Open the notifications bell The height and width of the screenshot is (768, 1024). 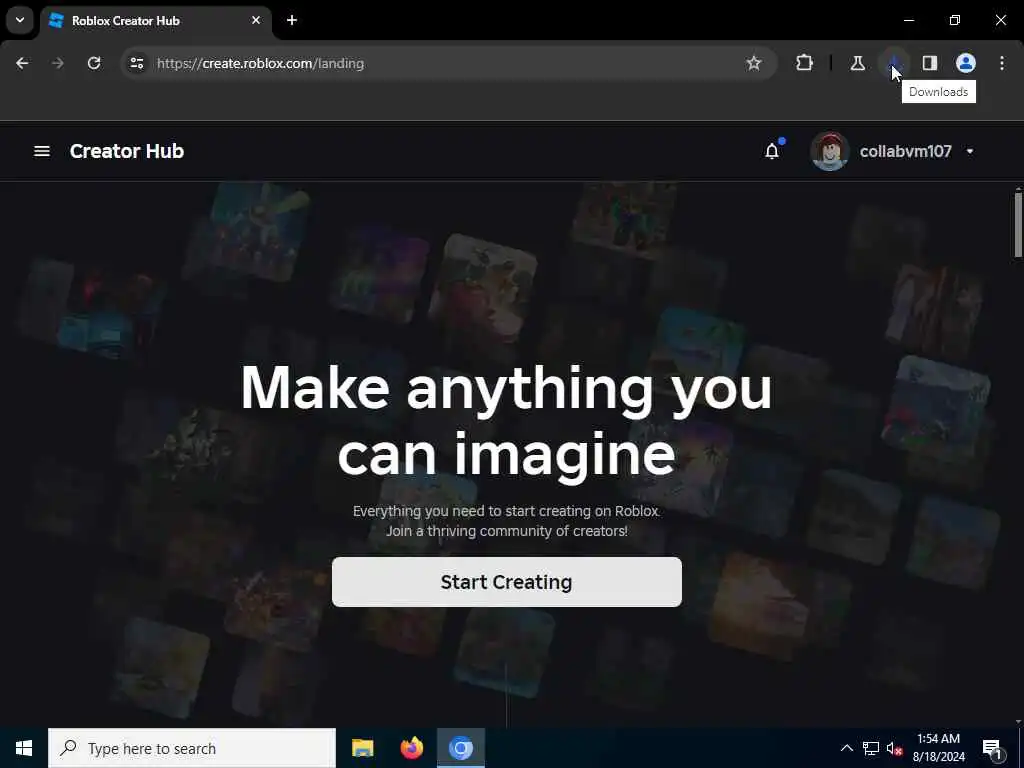tap(772, 151)
